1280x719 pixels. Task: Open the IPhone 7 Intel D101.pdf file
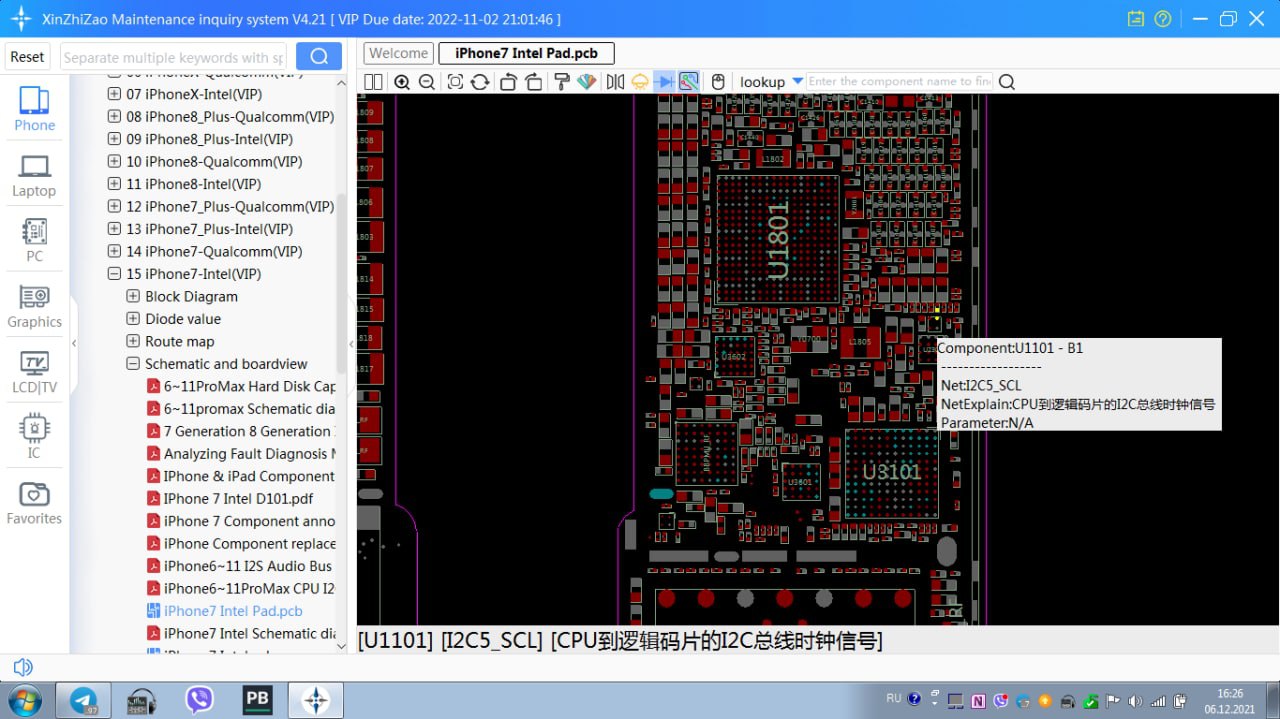pos(230,499)
